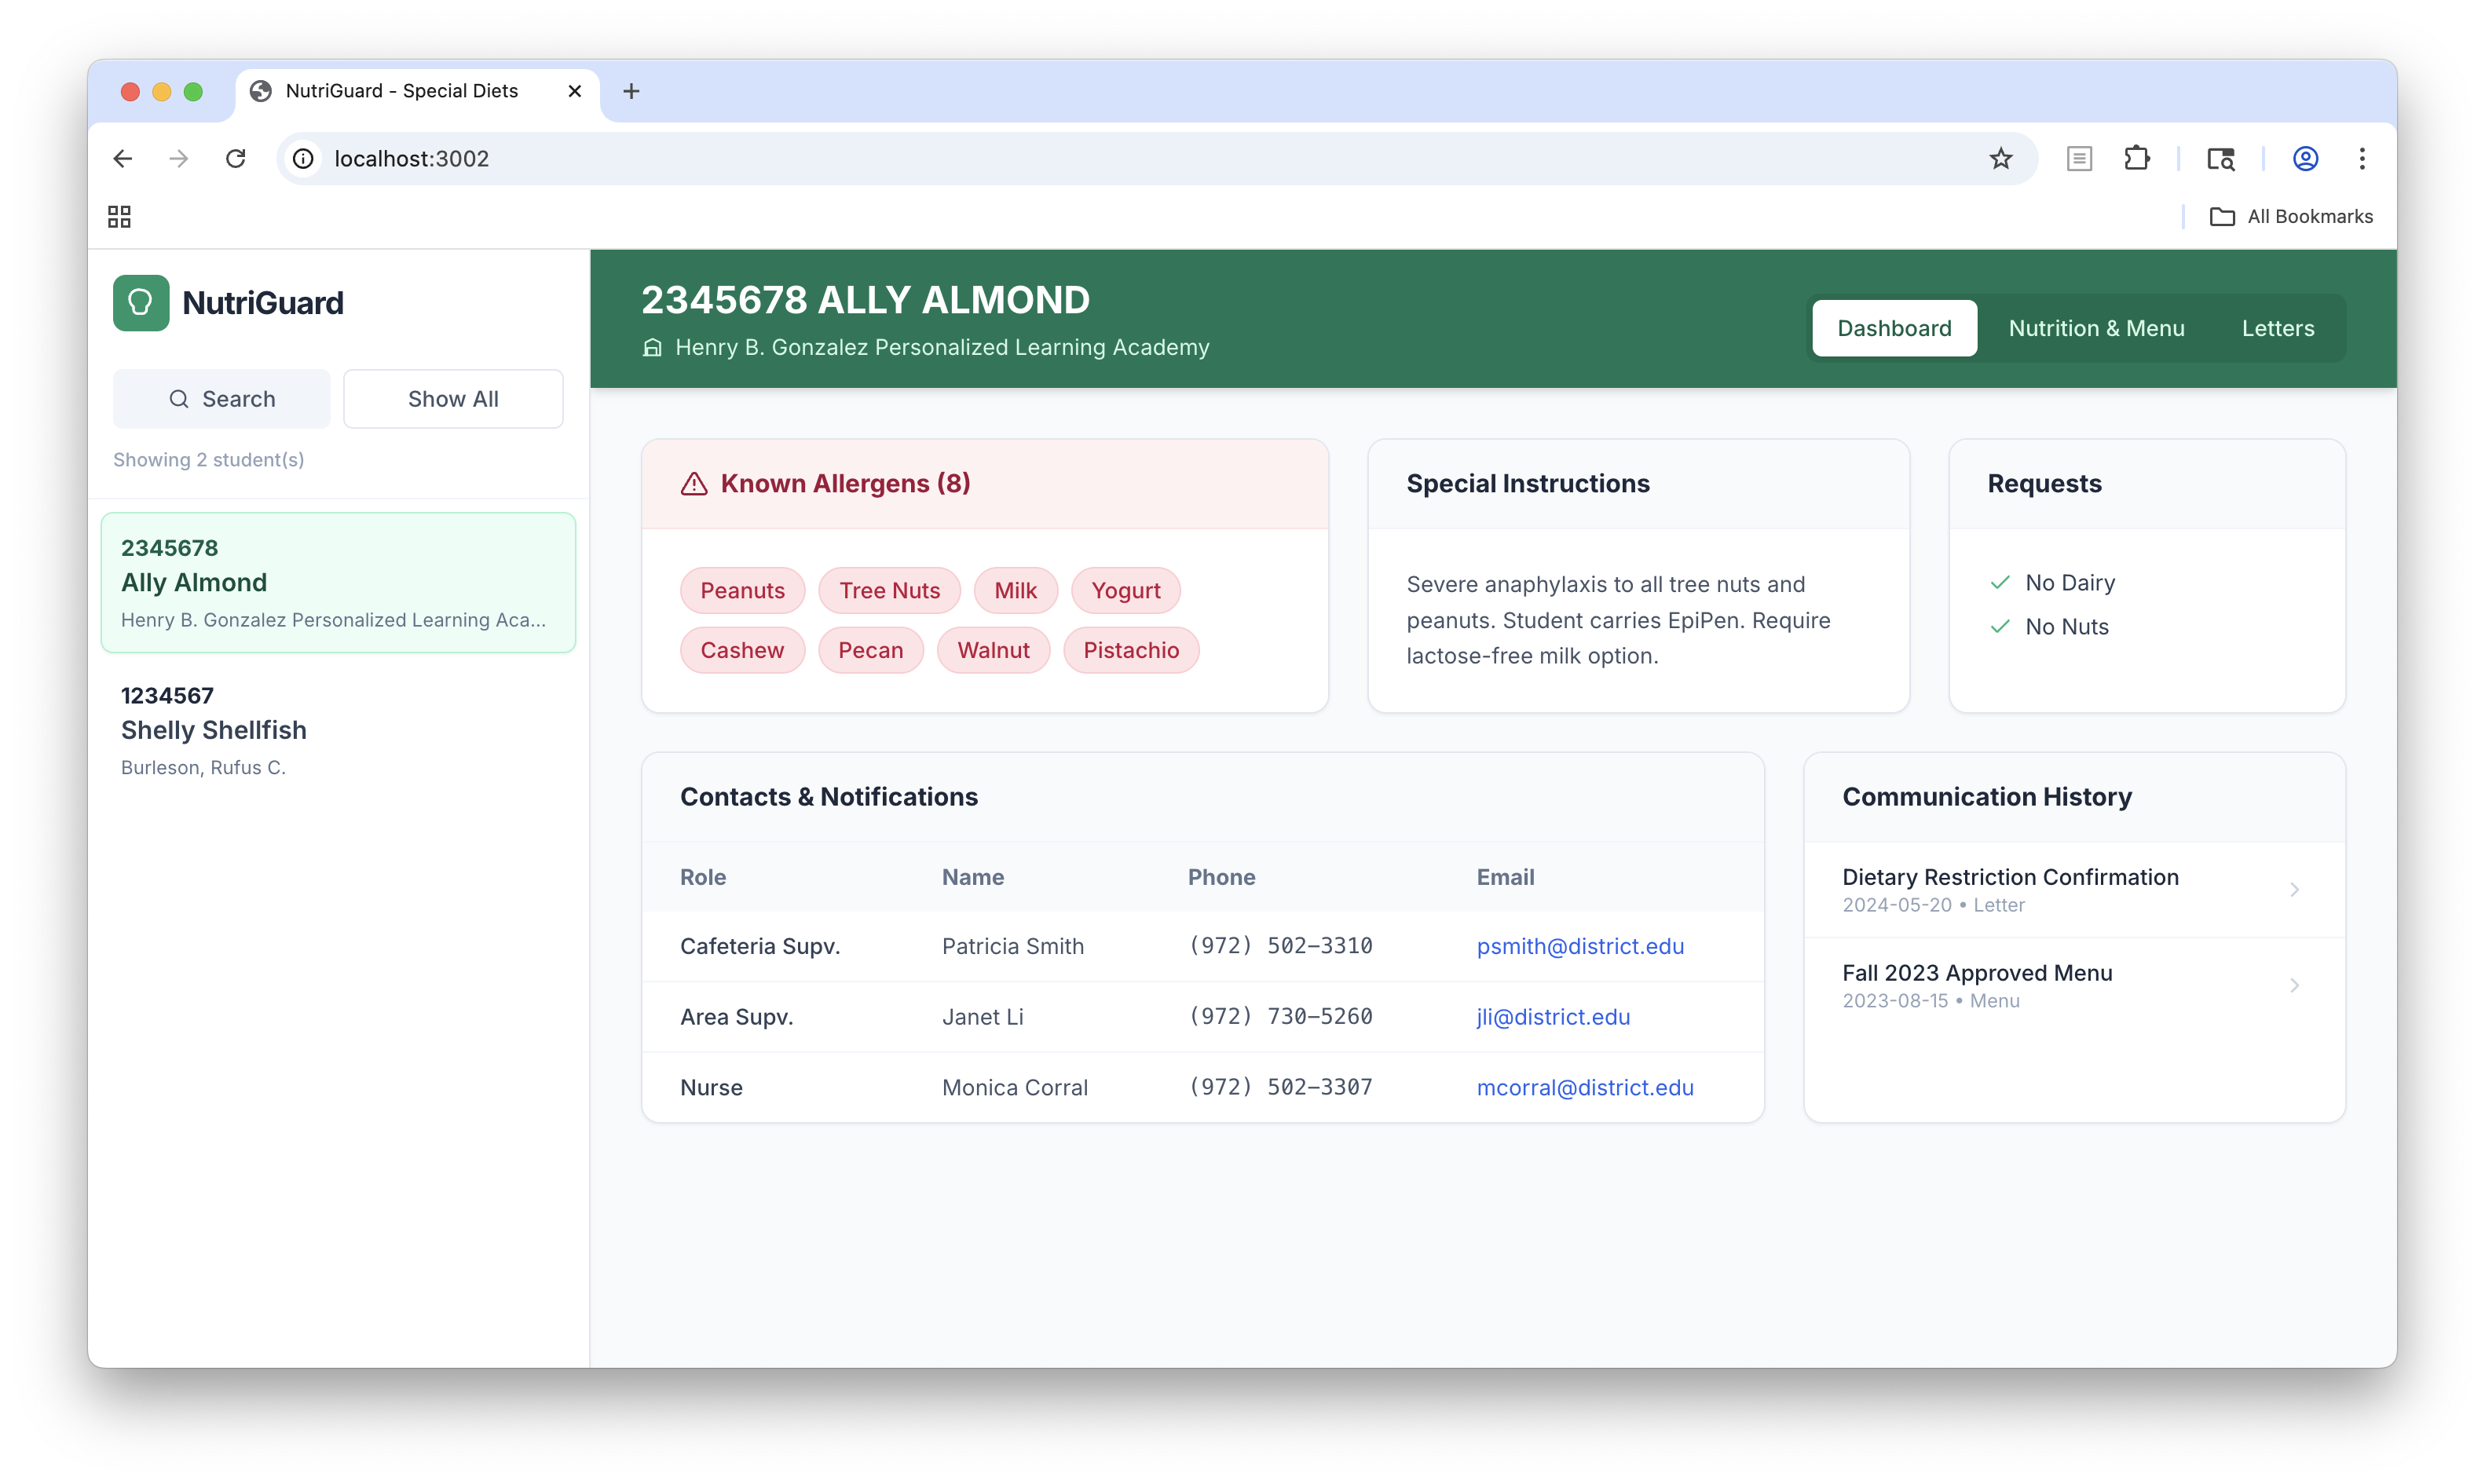Click the Show All button

tap(453, 398)
